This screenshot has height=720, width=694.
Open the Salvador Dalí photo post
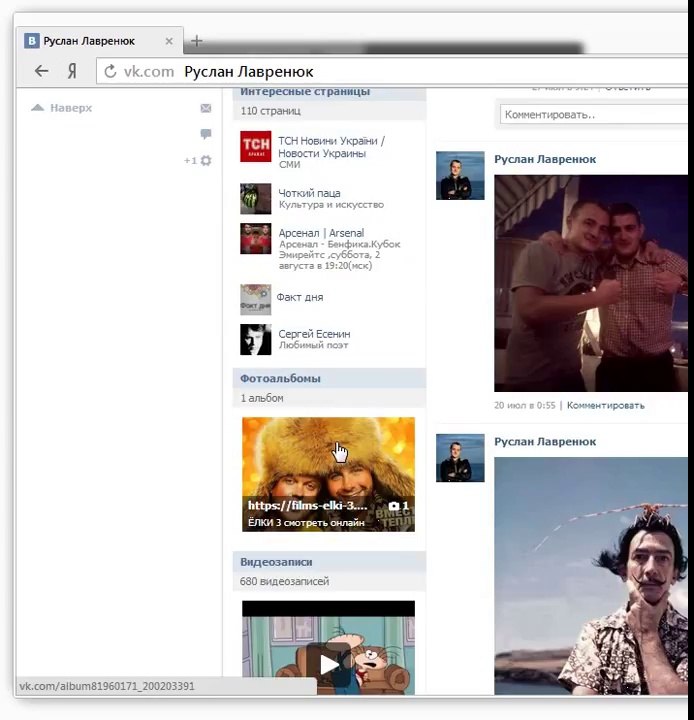pos(591,576)
